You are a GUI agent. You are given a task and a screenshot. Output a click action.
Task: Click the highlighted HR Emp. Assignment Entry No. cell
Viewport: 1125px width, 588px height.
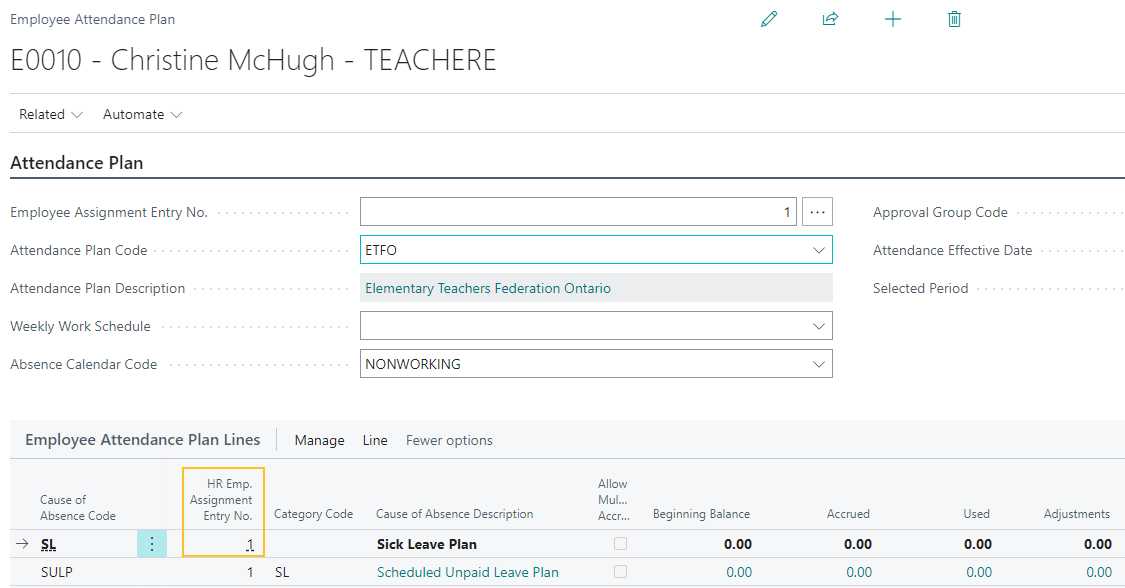223,543
